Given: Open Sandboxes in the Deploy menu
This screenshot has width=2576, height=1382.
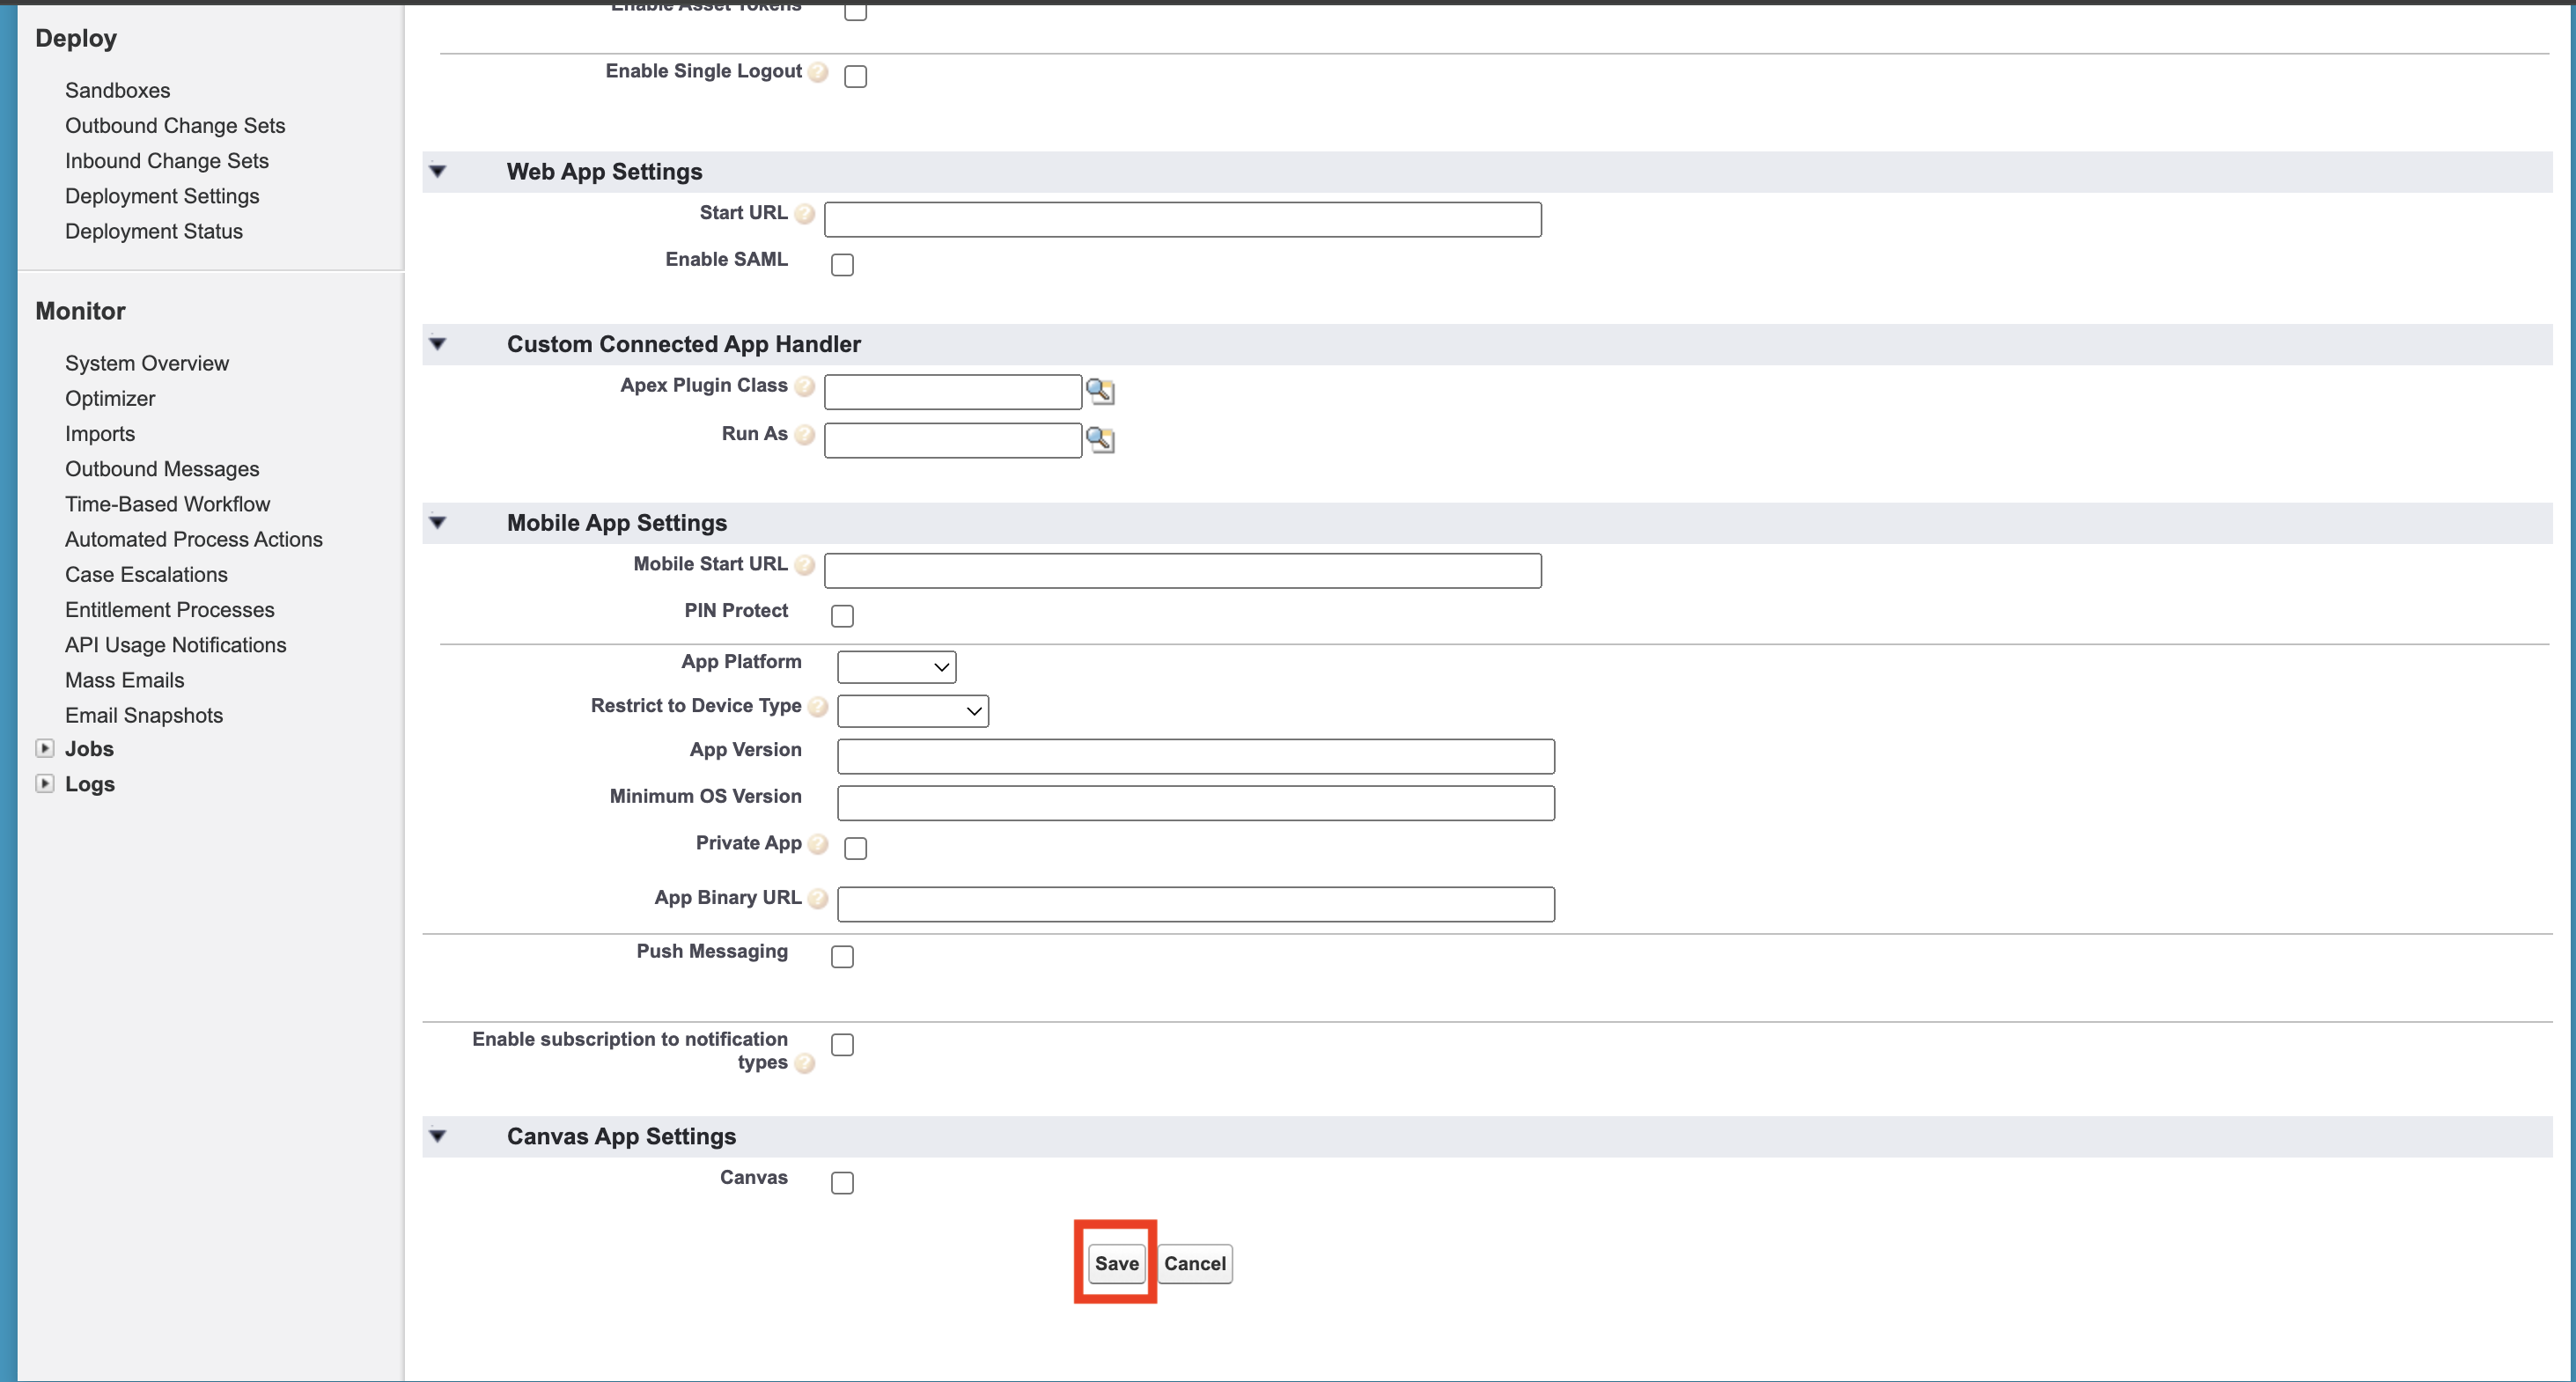Looking at the screenshot, I should (117, 90).
